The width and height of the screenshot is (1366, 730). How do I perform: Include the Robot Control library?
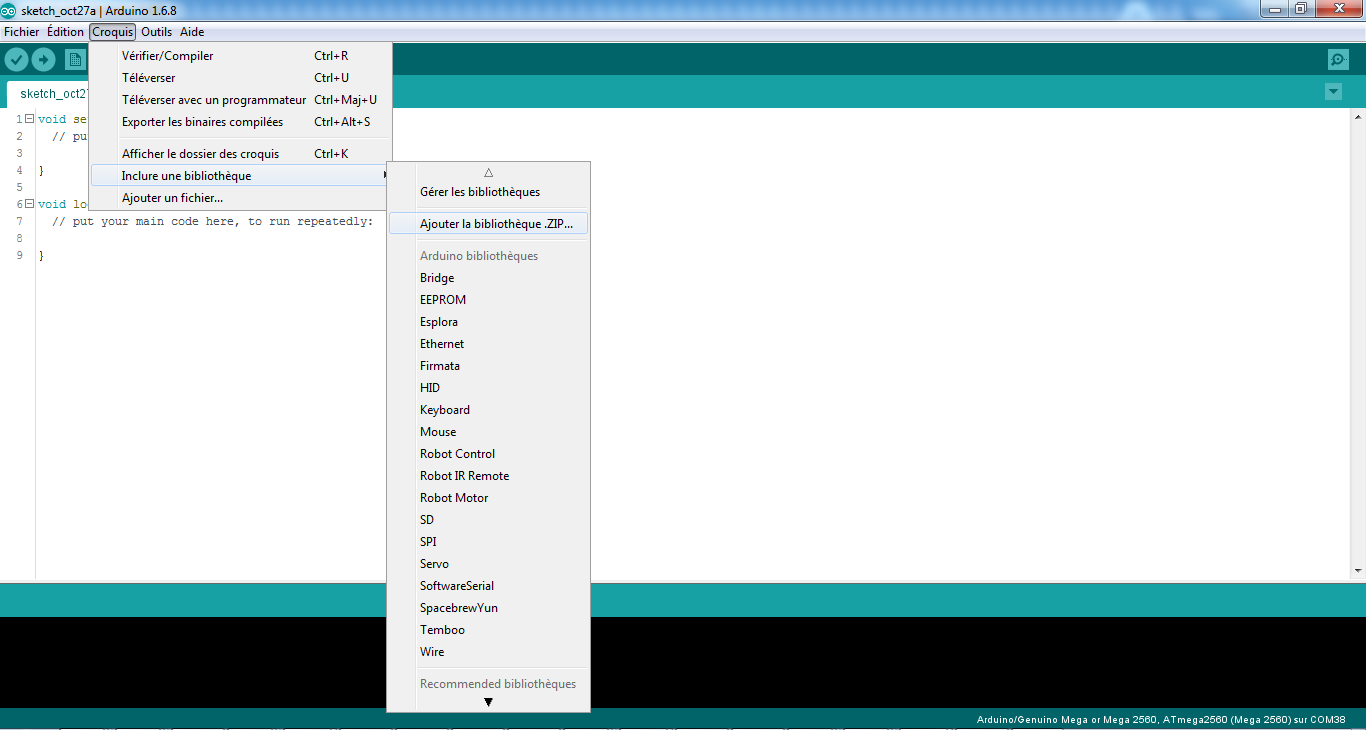pyautogui.click(x=488, y=454)
